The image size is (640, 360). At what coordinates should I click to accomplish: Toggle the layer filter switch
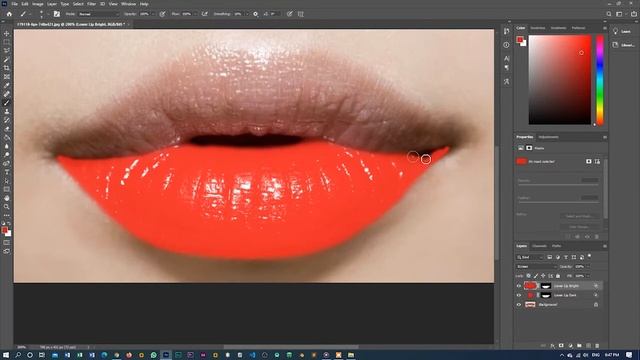[589, 256]
